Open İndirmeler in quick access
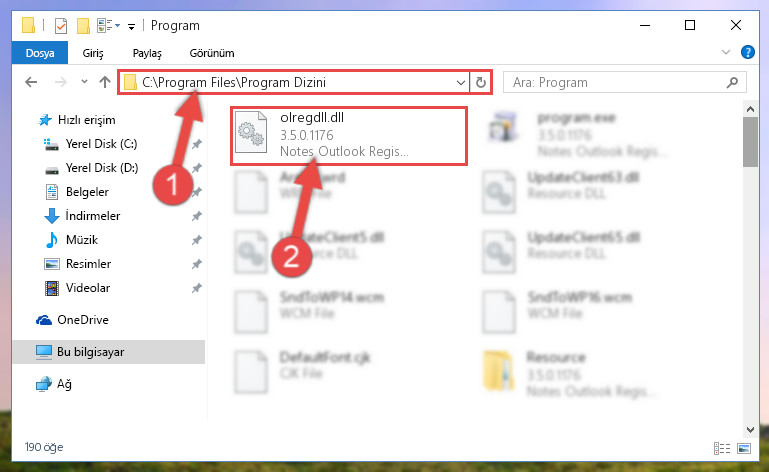 click(x=93, y=216)
